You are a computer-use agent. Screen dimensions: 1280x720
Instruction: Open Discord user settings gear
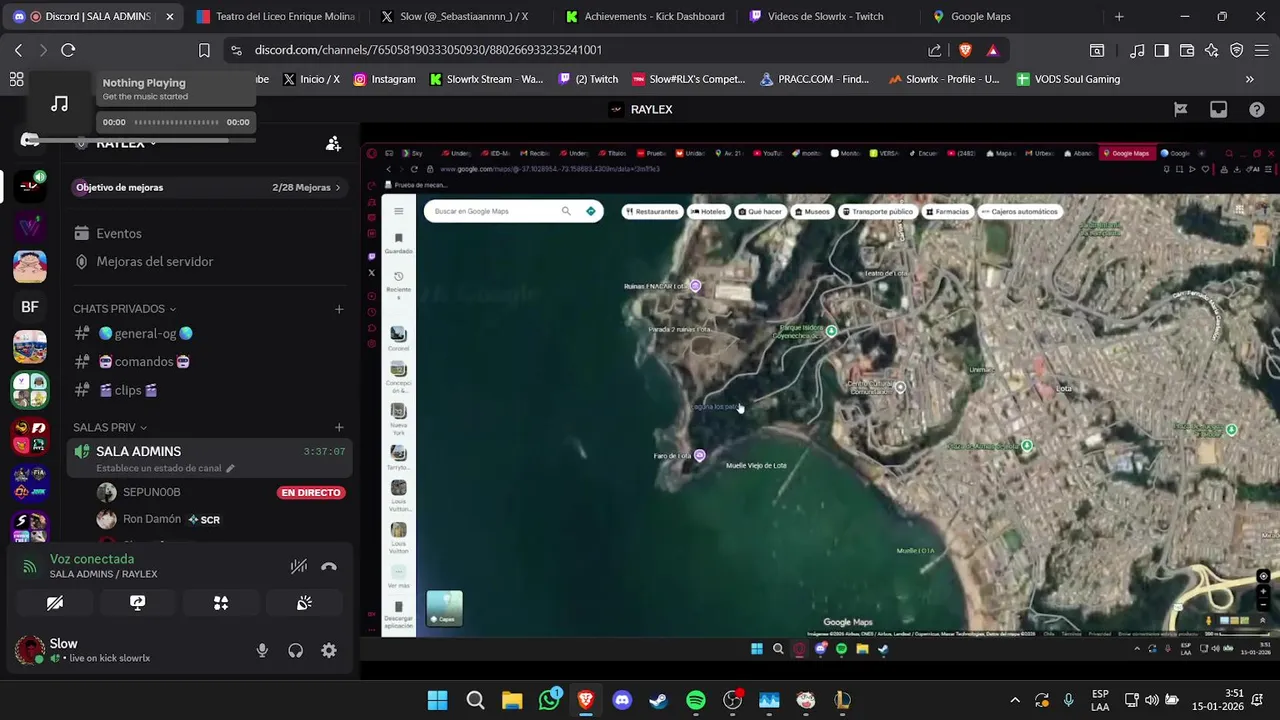329,651
